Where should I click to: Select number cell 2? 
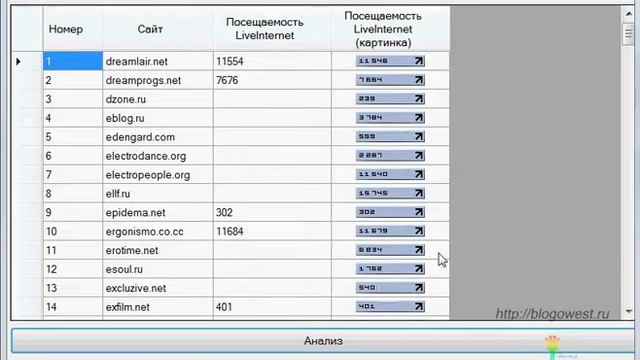tap(73, 80)
